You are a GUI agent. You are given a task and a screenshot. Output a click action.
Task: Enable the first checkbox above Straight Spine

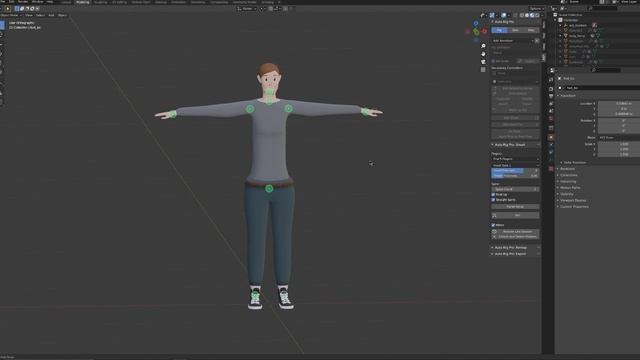pos(493,195)
